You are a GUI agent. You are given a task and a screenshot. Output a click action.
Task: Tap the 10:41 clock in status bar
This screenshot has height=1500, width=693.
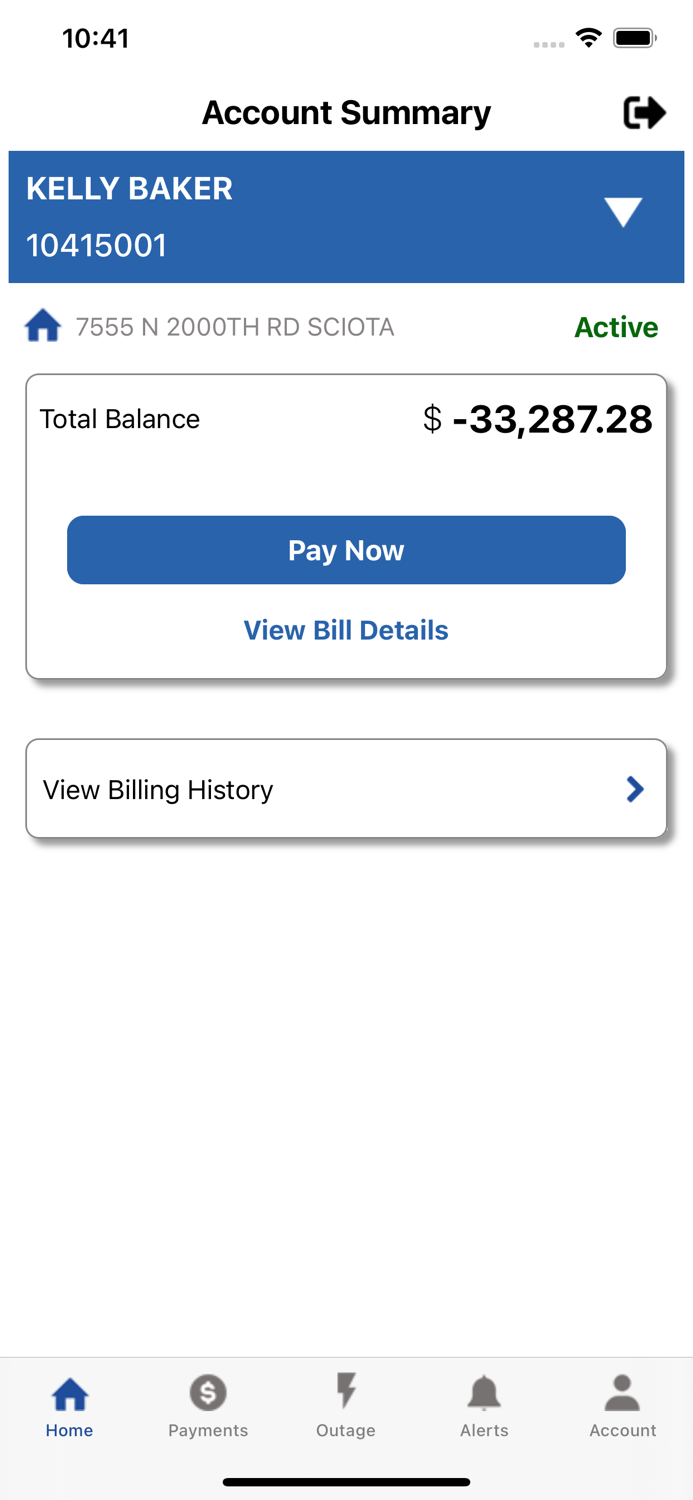pos(96,39)
